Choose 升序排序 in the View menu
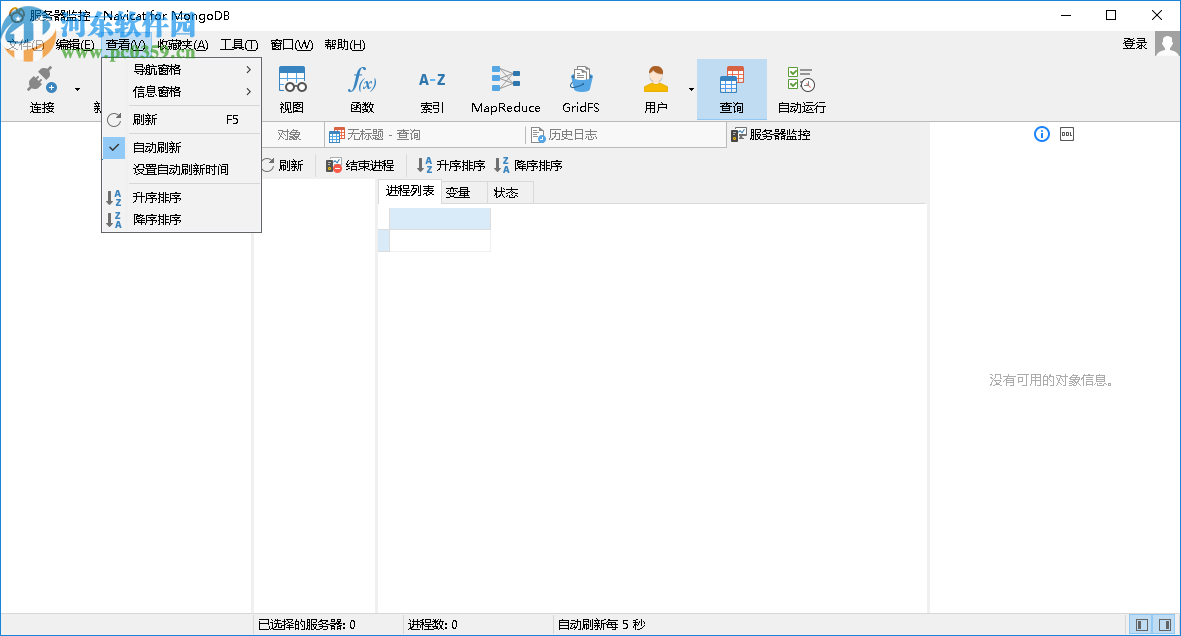This screenshot has height=636, width=1181. 182,197
